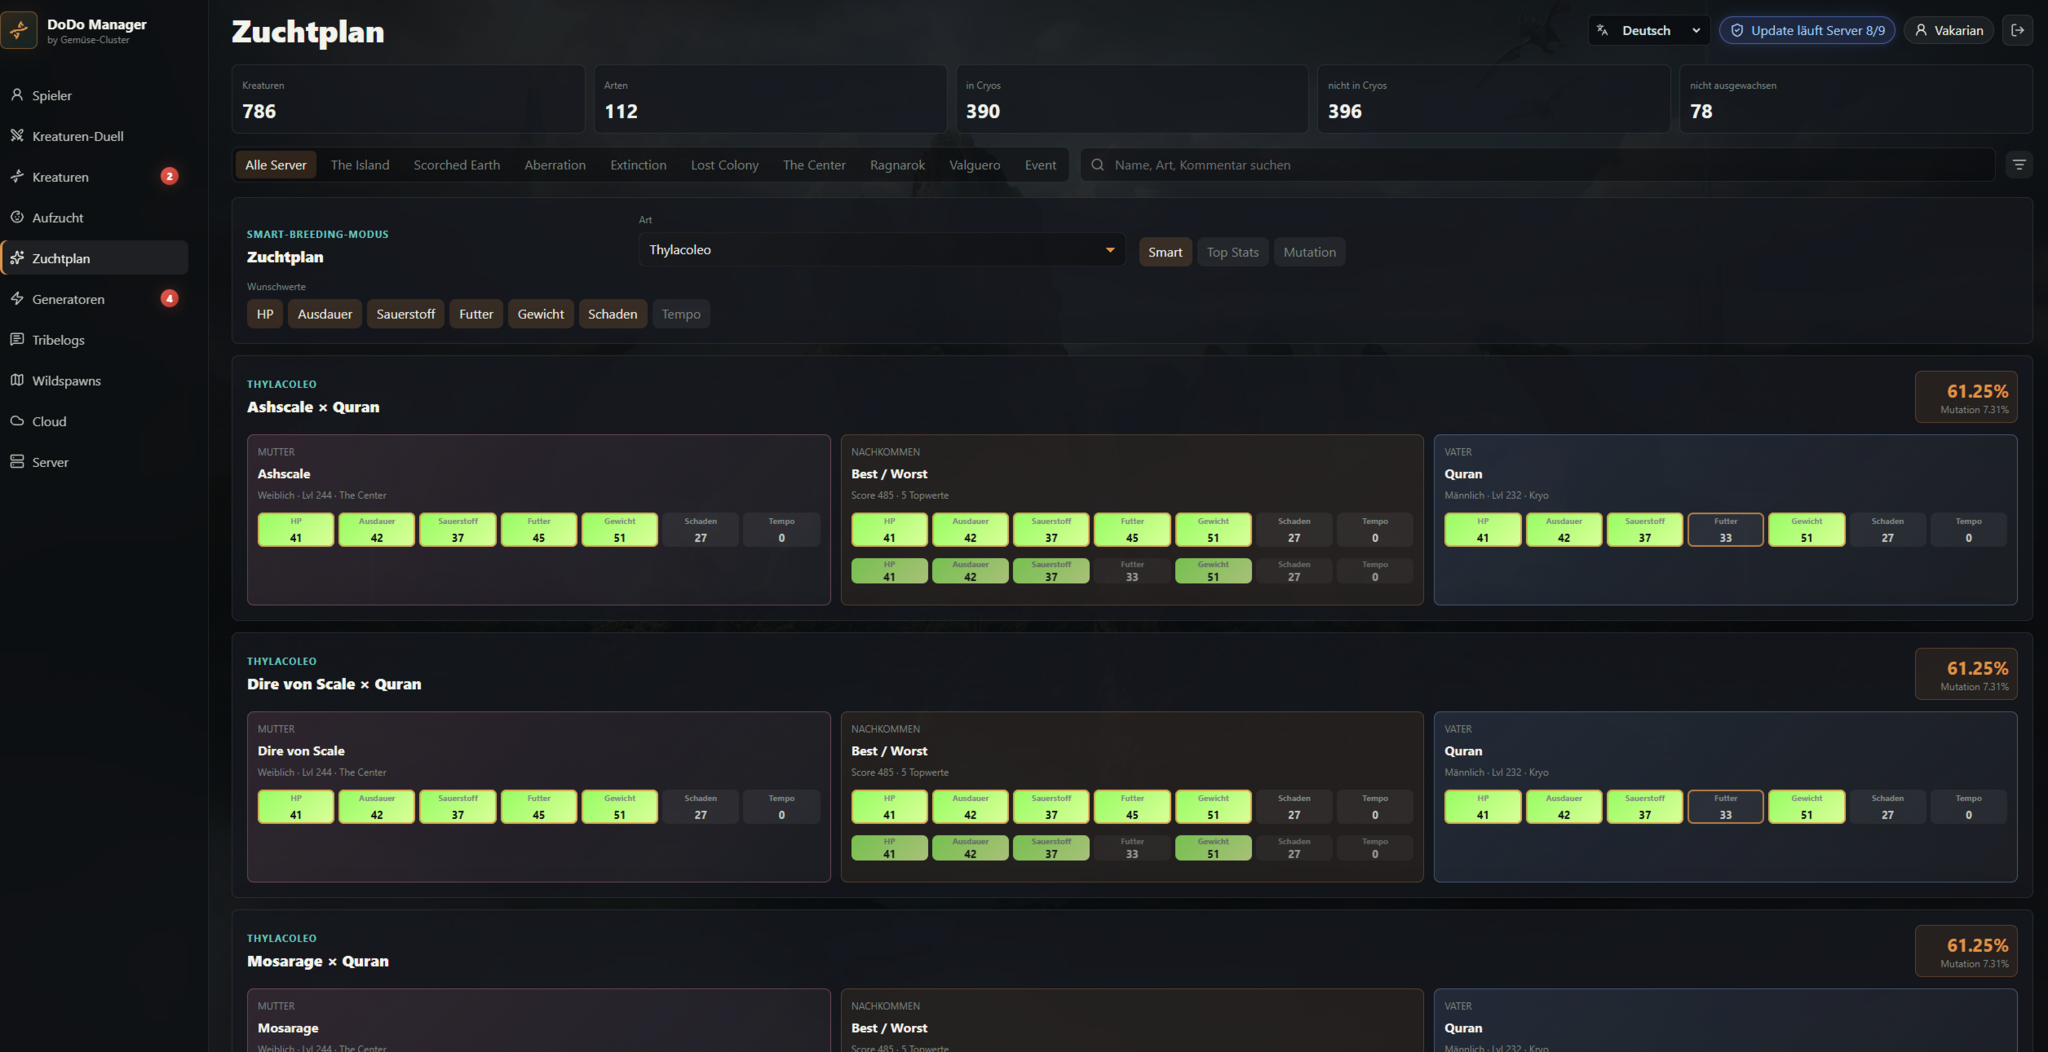
Task: Open Generatoren via lightning icon
Action: [x=17, y=299]
